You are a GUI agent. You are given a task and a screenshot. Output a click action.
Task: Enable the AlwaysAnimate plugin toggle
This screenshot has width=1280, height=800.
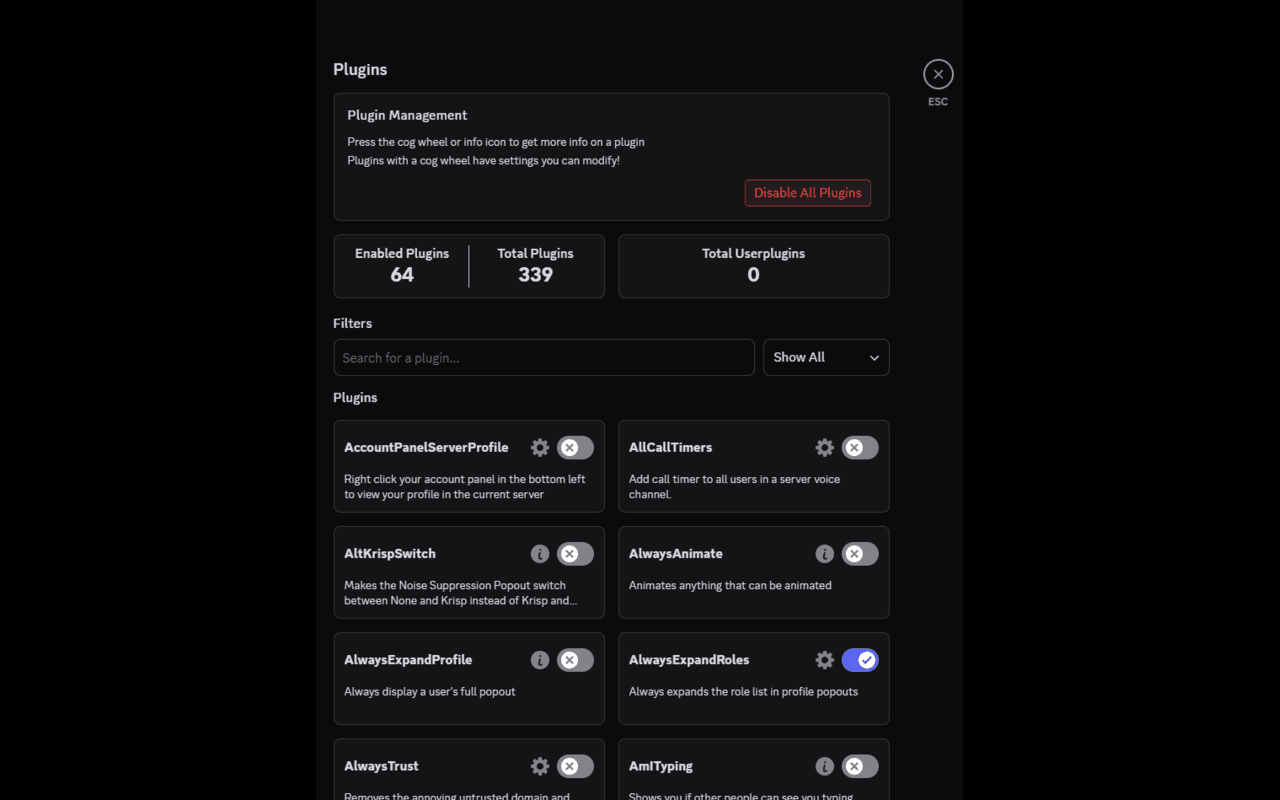tap(860, 554)
